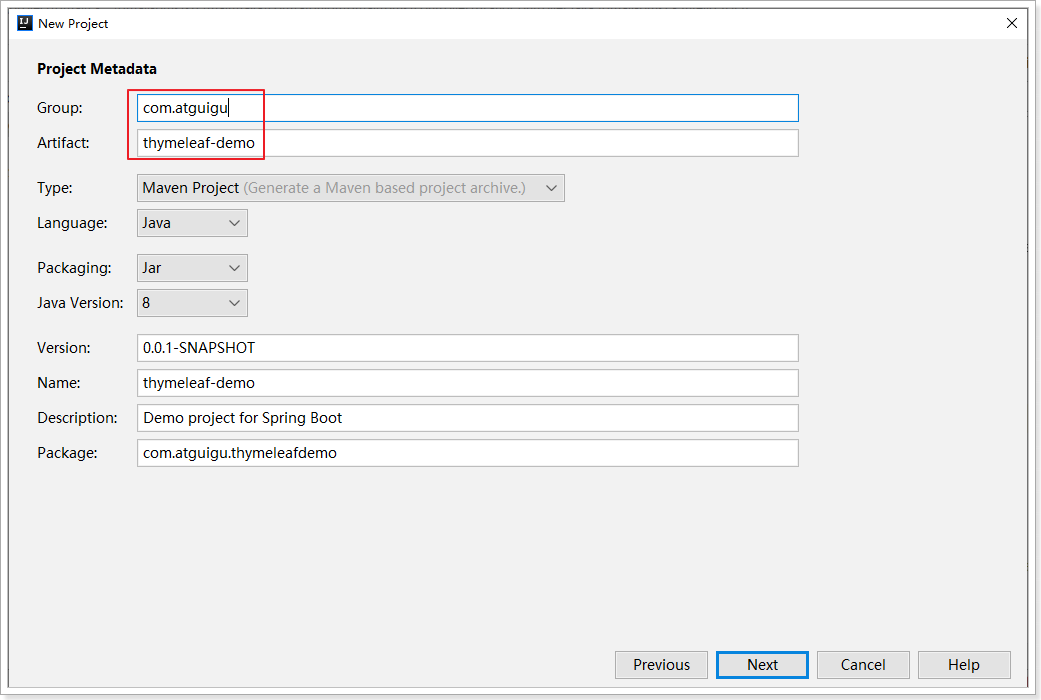
Task: Open the Packaging dropdown set to Jar
Action: [192, 268]
